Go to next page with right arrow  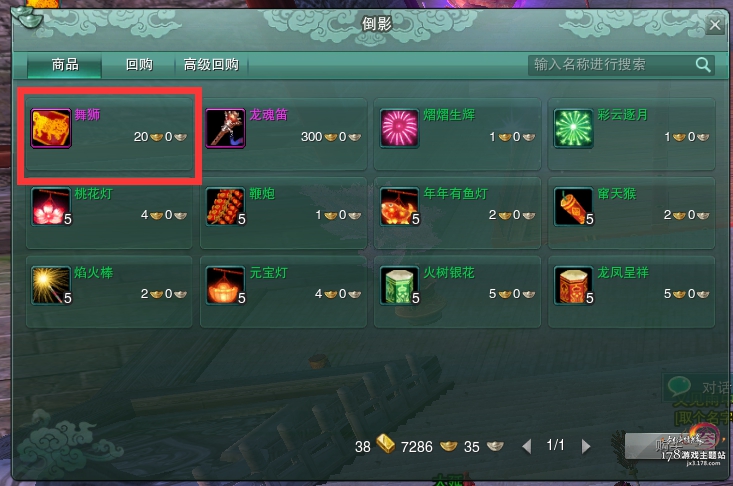point(586,446)
